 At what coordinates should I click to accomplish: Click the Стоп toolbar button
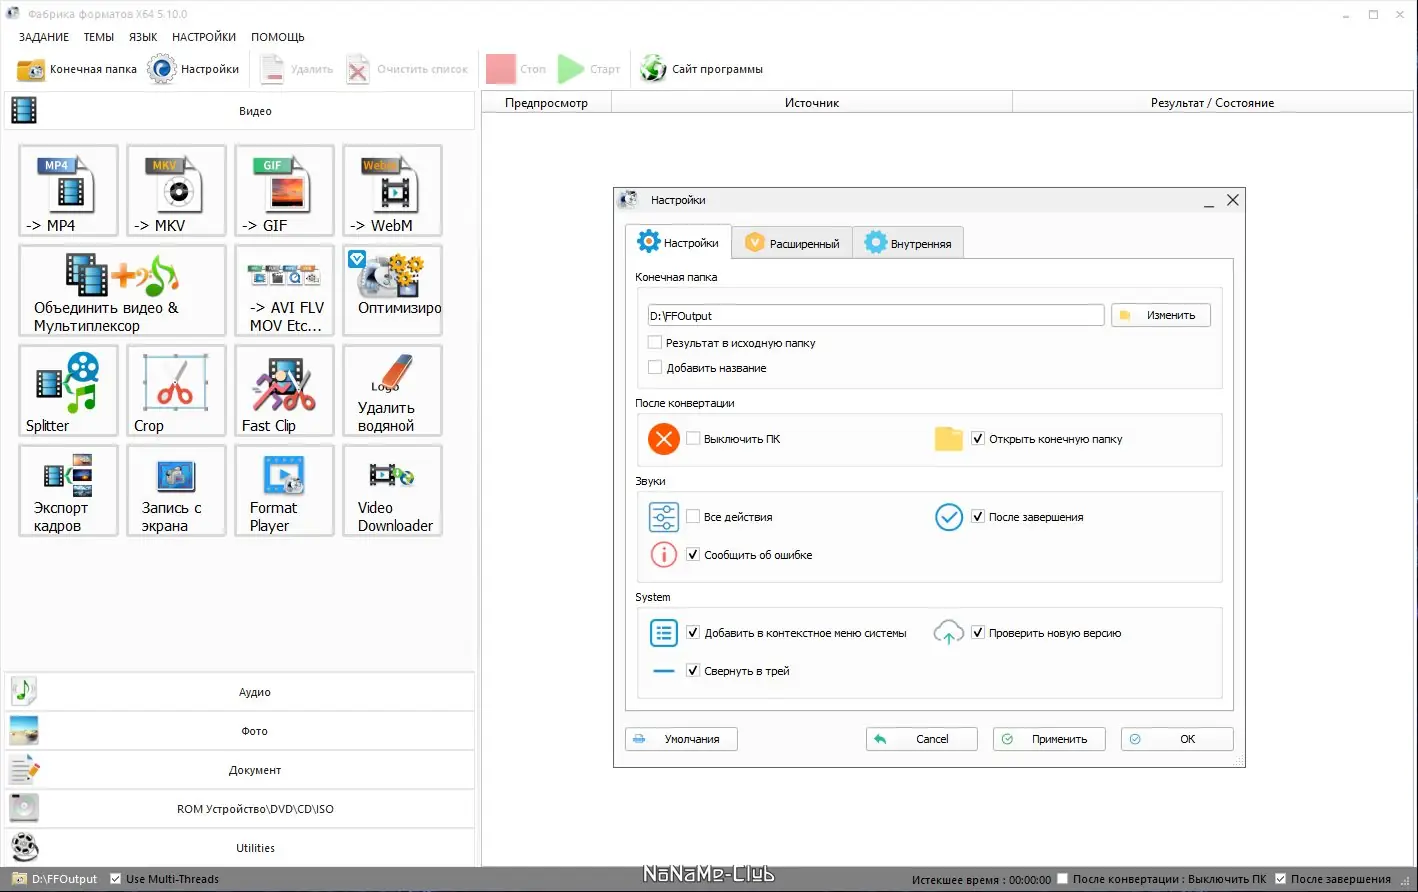[x=516, y=69]
